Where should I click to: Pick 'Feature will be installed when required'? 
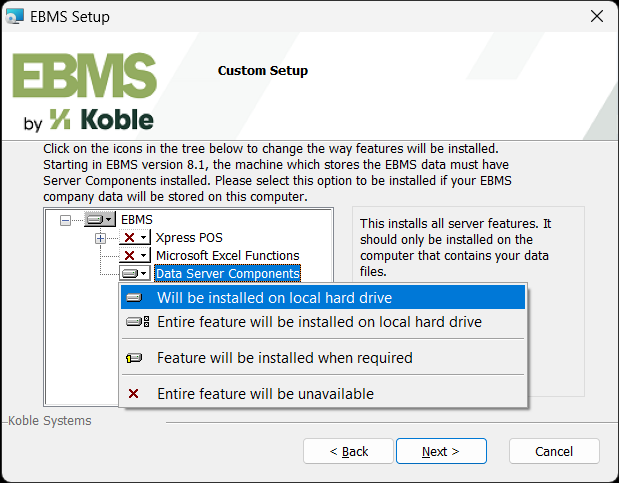pyautogui.click(x=284, y=358)
